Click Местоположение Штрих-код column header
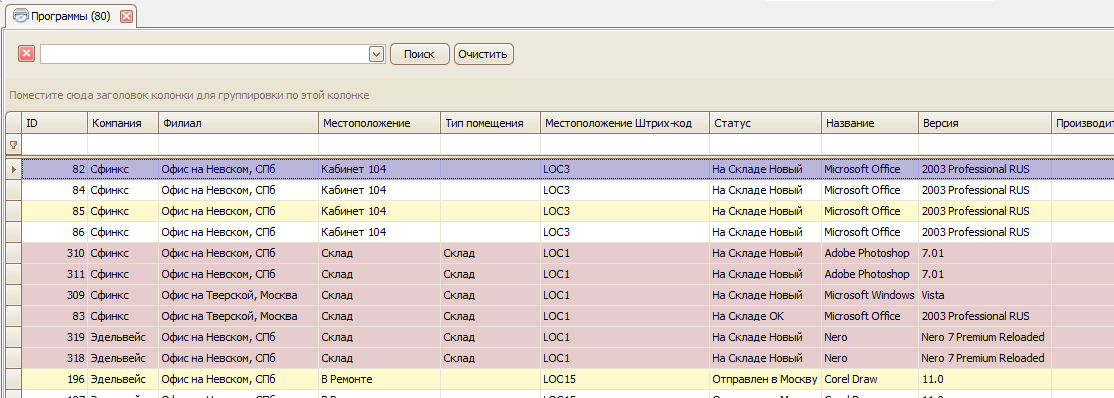Viewport: 1114px width, 398px height. pyautogui.click(x=624, y=123)
